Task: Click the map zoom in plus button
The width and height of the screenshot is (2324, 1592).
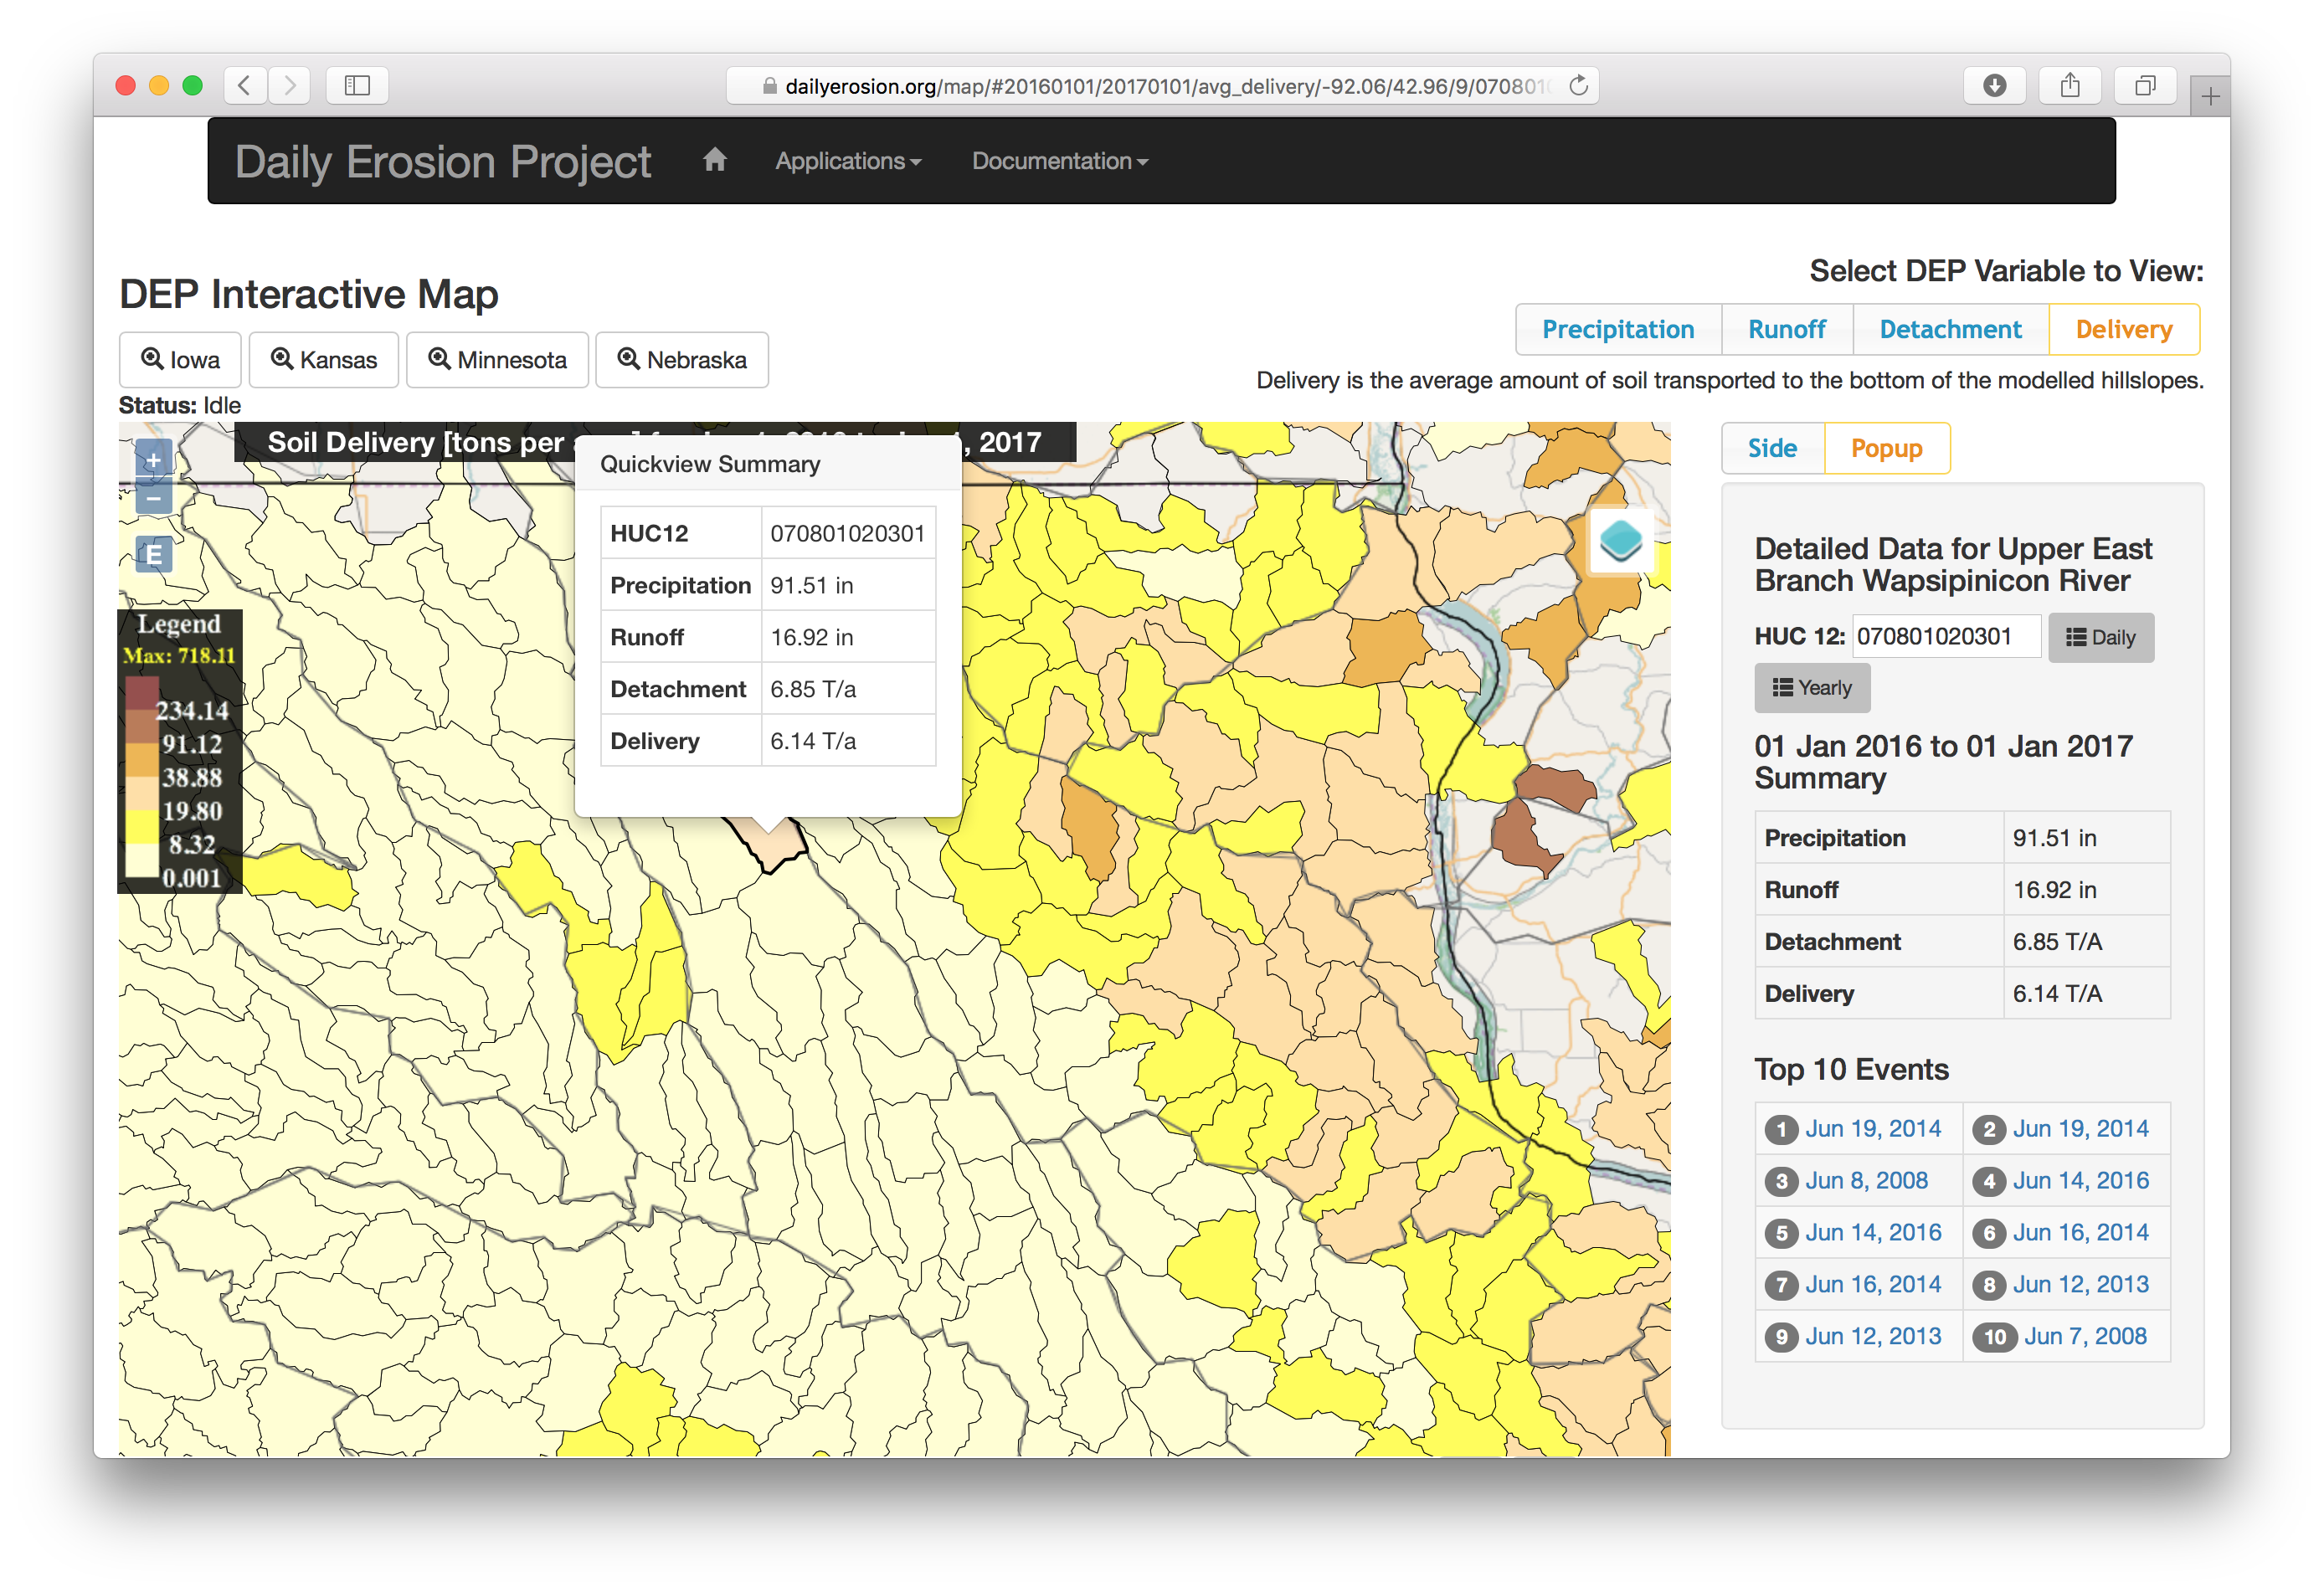Action: (x=153, y=460)
